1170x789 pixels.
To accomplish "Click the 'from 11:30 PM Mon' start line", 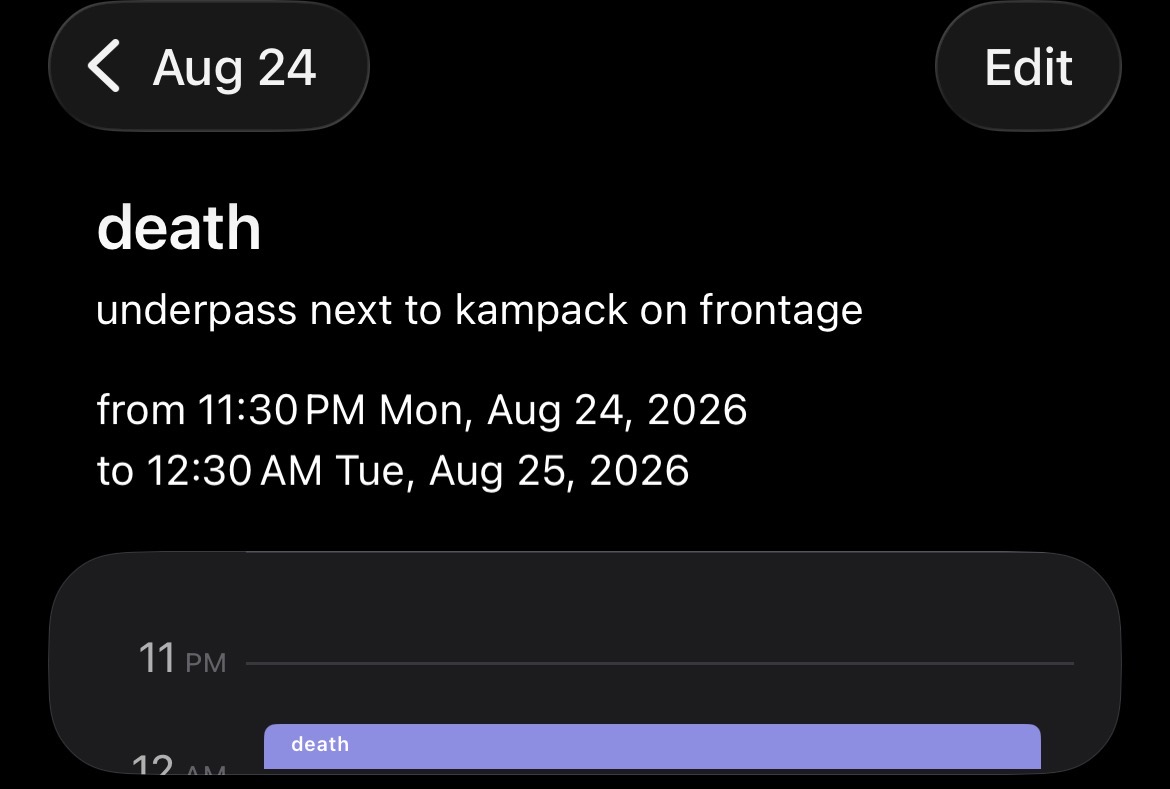I will point(422,410).
